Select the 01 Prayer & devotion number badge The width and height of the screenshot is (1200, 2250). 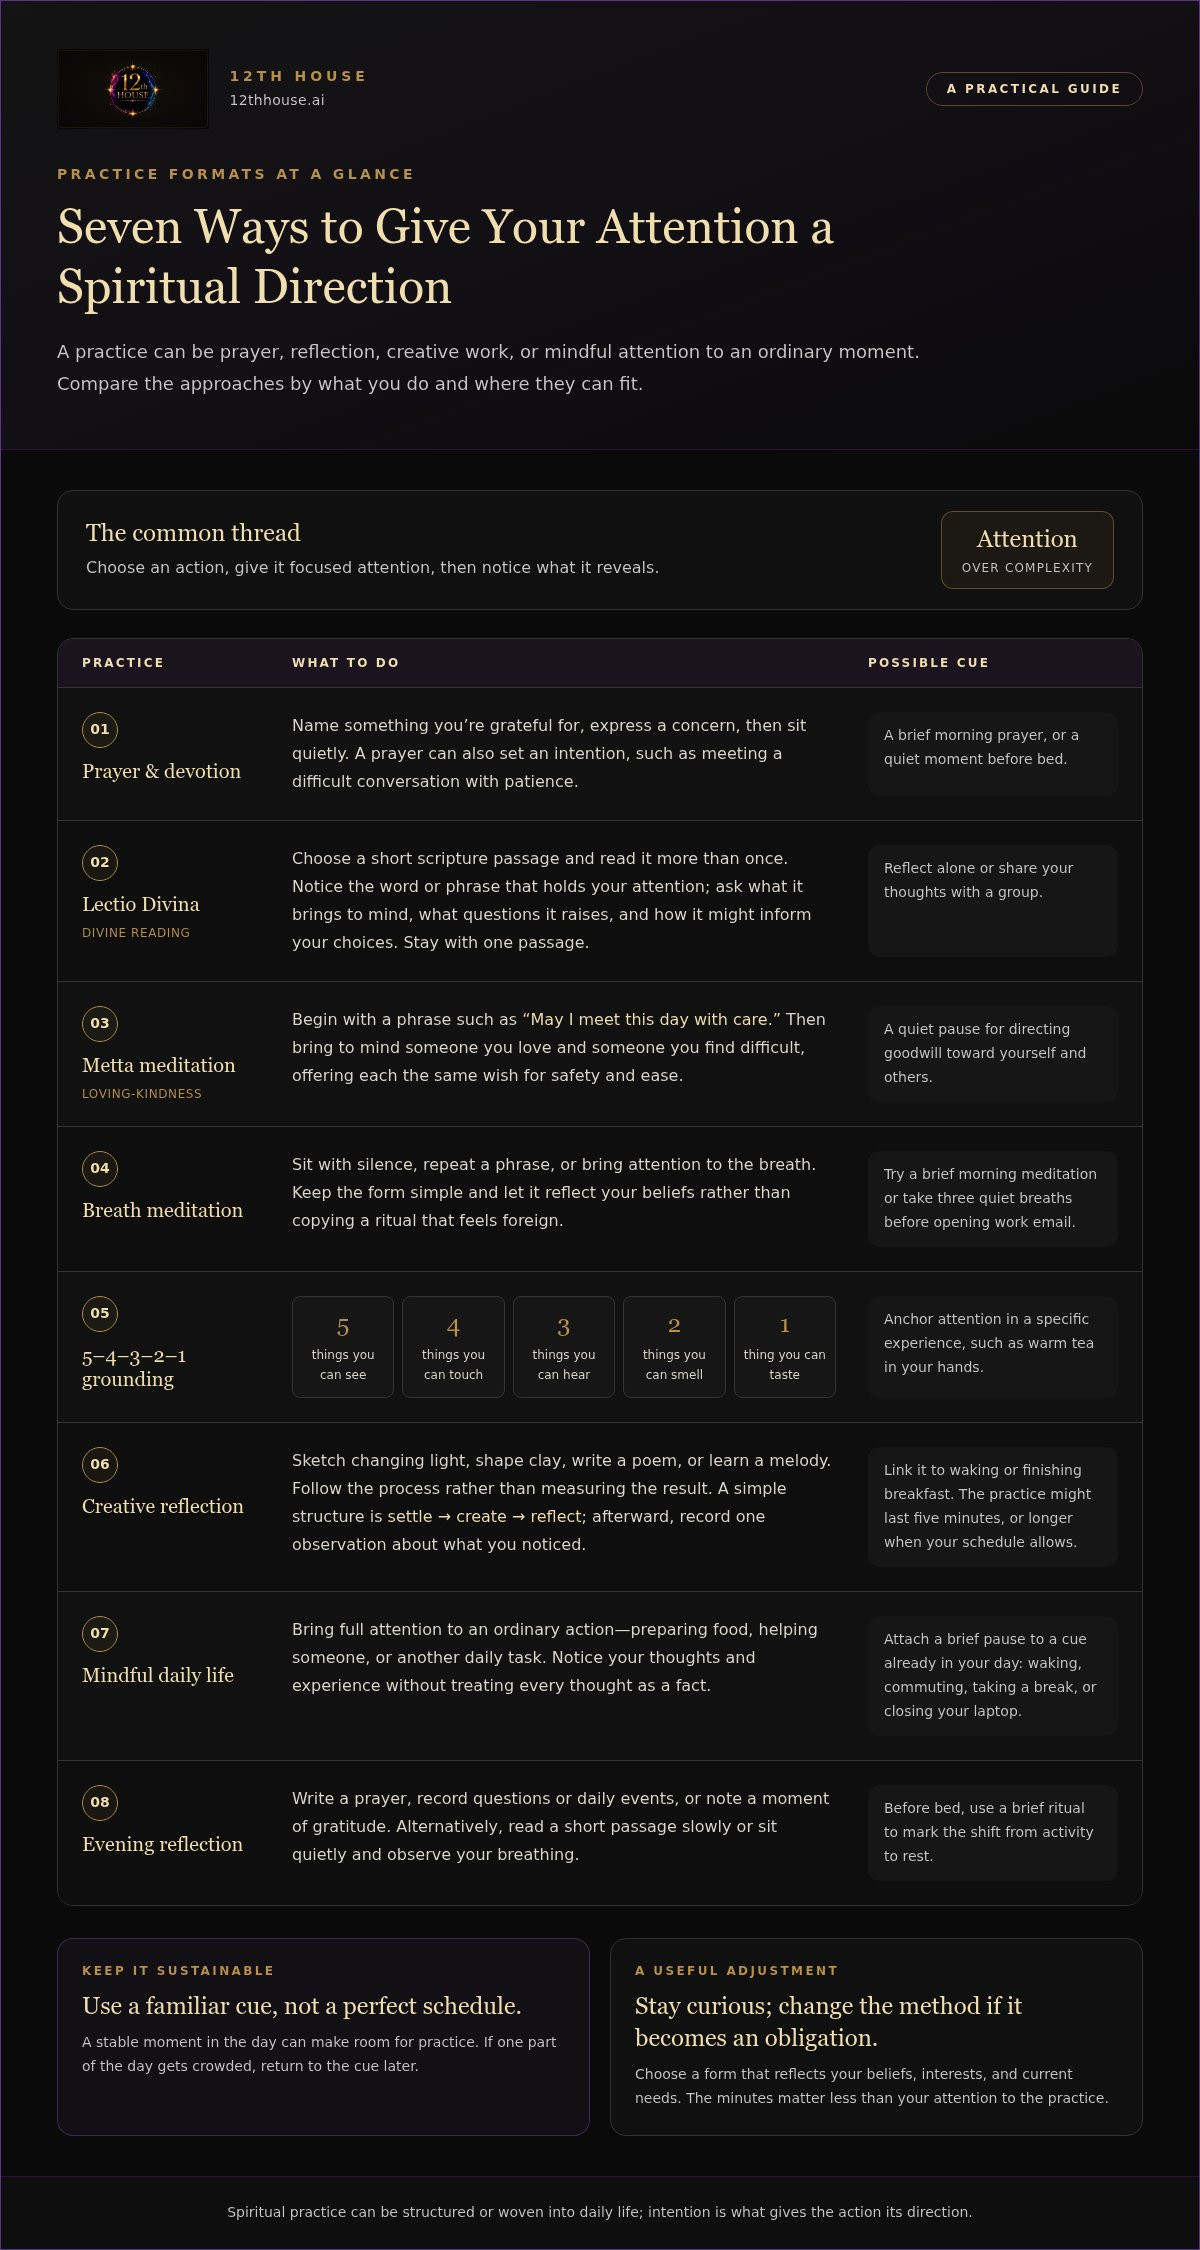[x=100, y=729]
